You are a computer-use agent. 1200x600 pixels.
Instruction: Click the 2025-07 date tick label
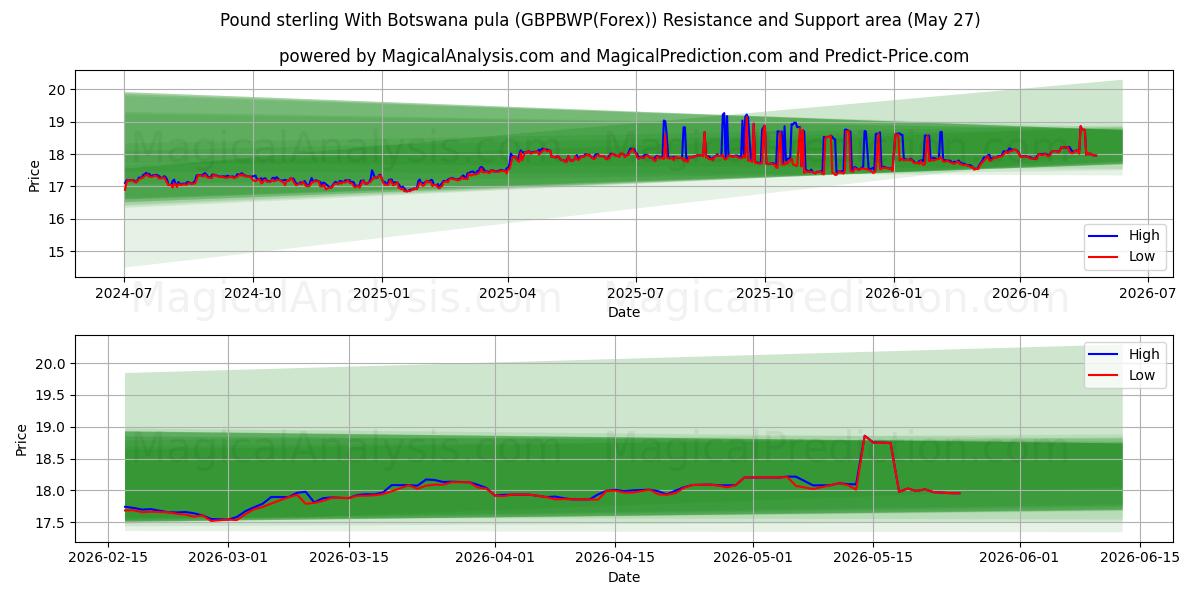click(x=636, y=295)
